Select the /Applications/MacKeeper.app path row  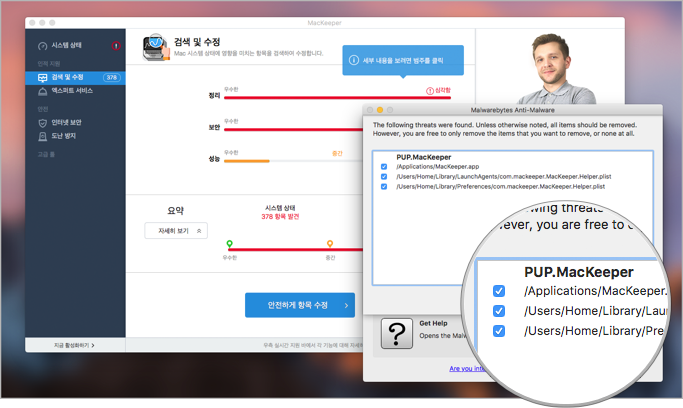point(437,167)
